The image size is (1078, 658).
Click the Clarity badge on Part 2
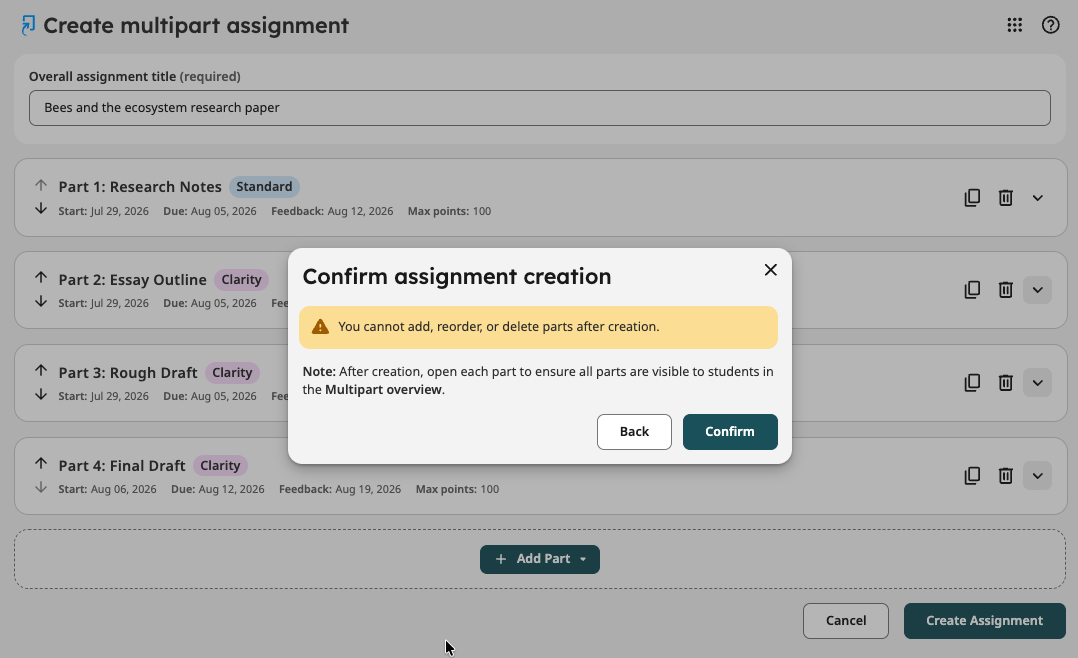[x=241, y=279]
